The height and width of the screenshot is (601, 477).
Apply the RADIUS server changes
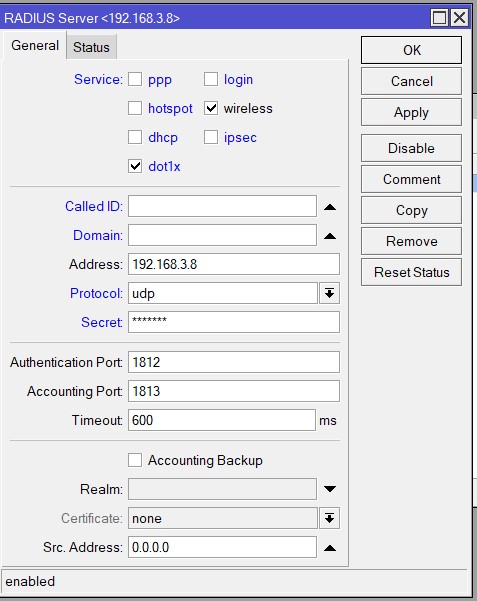tap(411, 112)
